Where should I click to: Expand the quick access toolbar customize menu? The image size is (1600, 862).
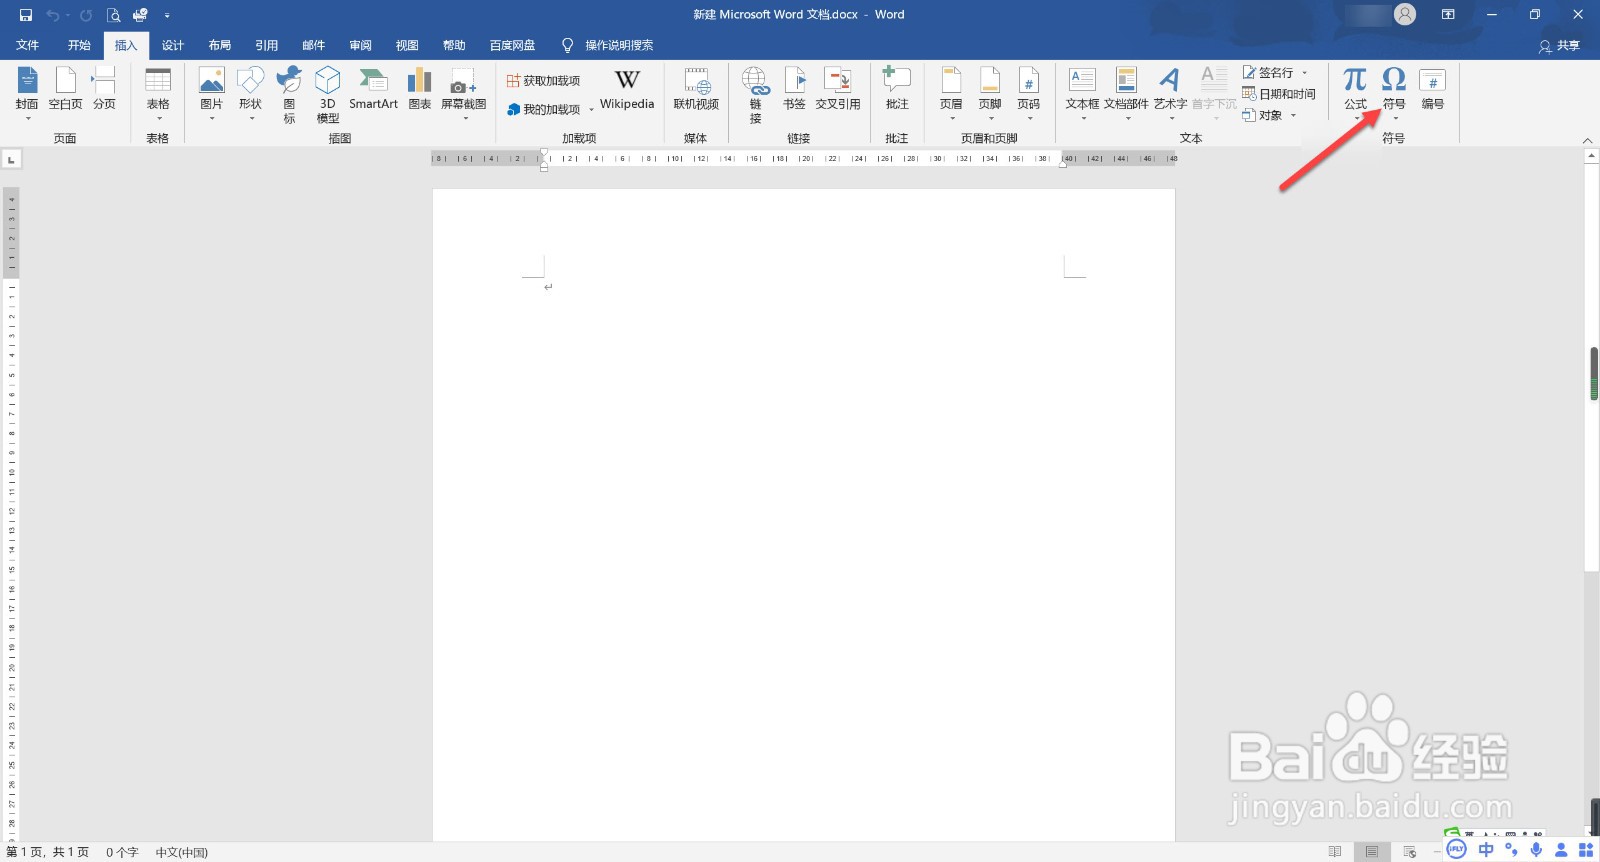point(167,15)
